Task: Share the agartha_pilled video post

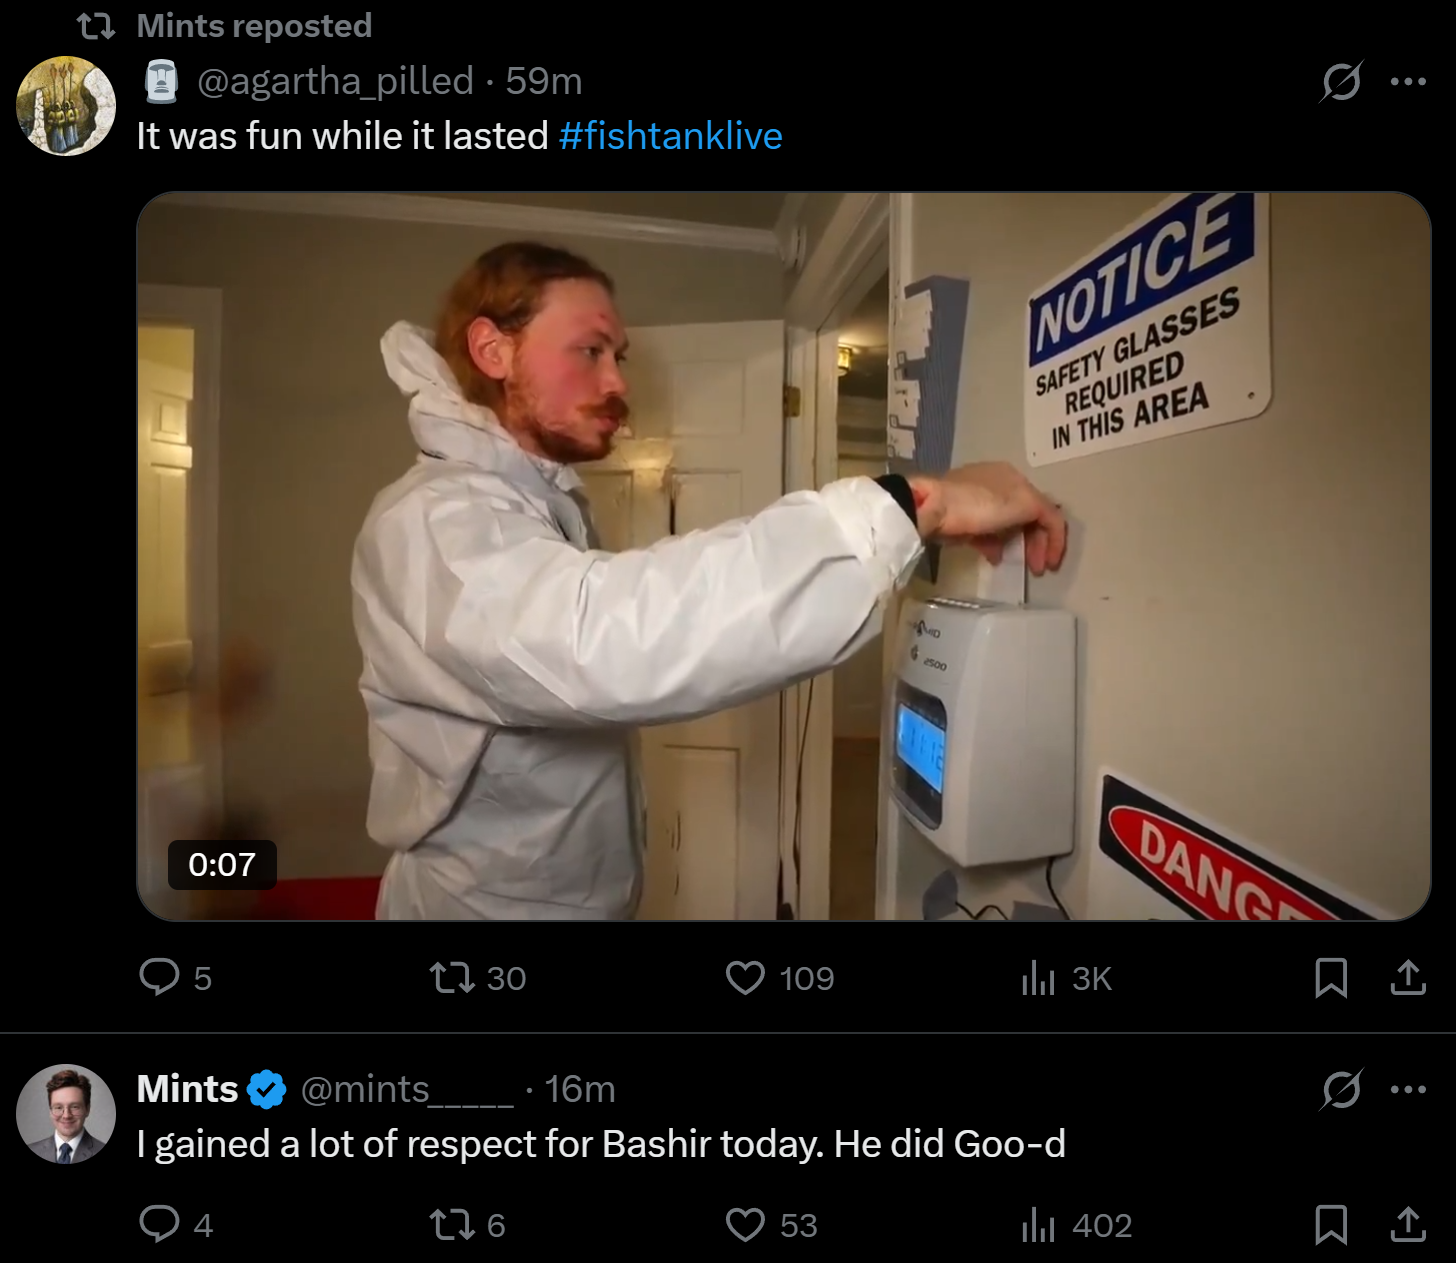Action: coord(1408,977)
